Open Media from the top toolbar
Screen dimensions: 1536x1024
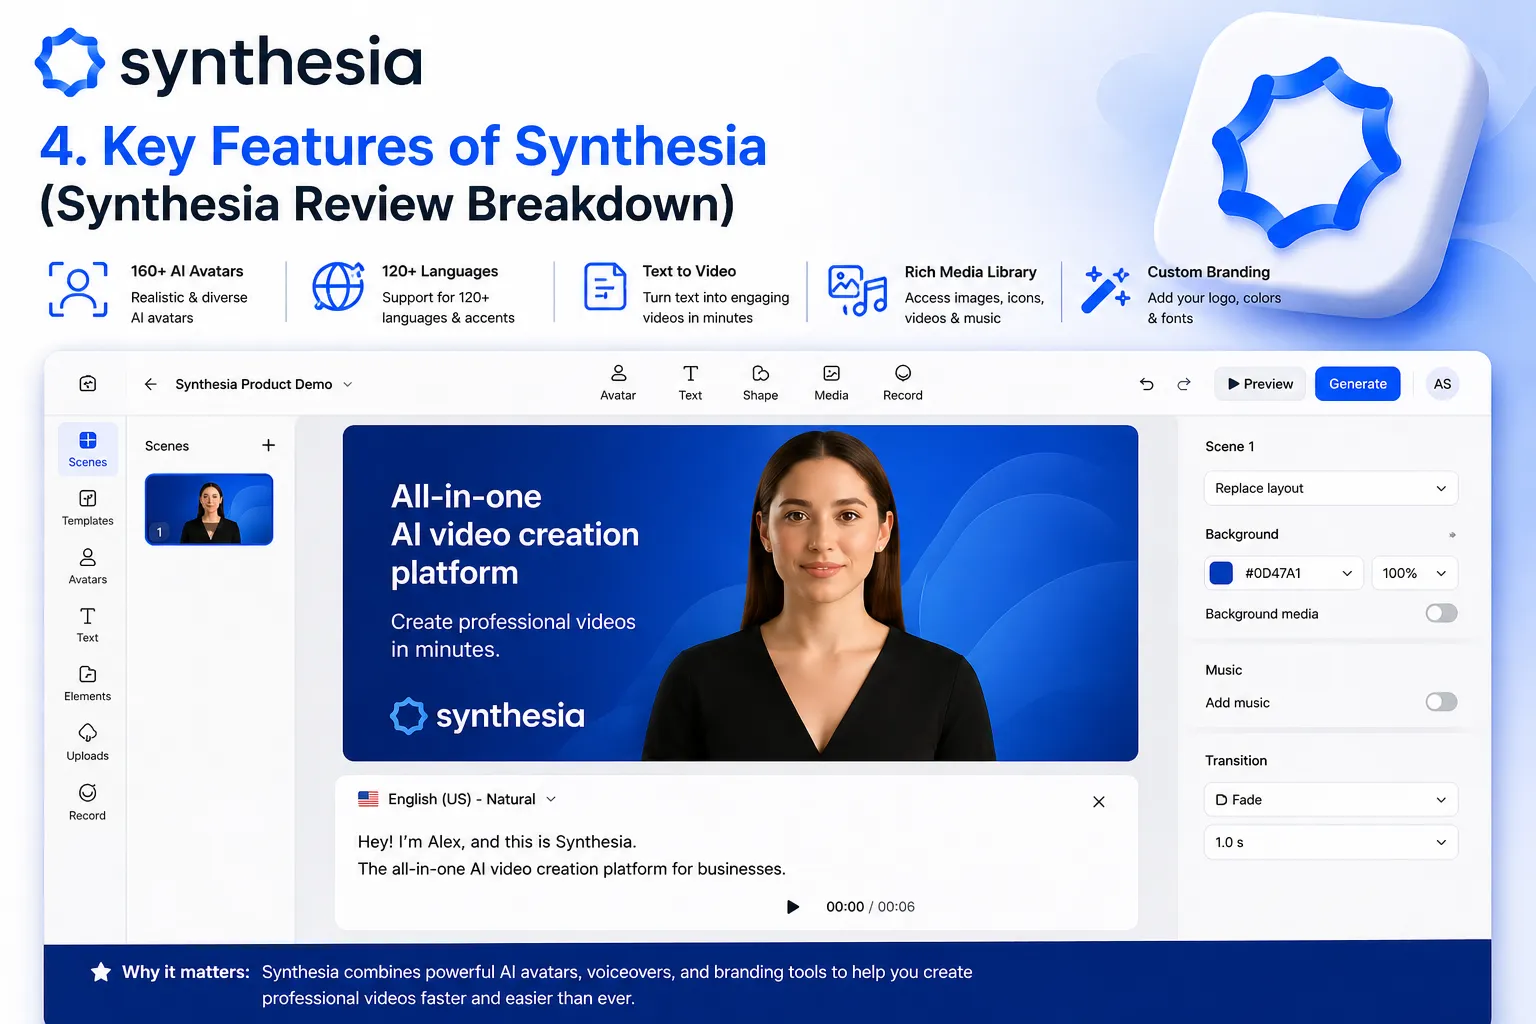click(x=831, y=383)
